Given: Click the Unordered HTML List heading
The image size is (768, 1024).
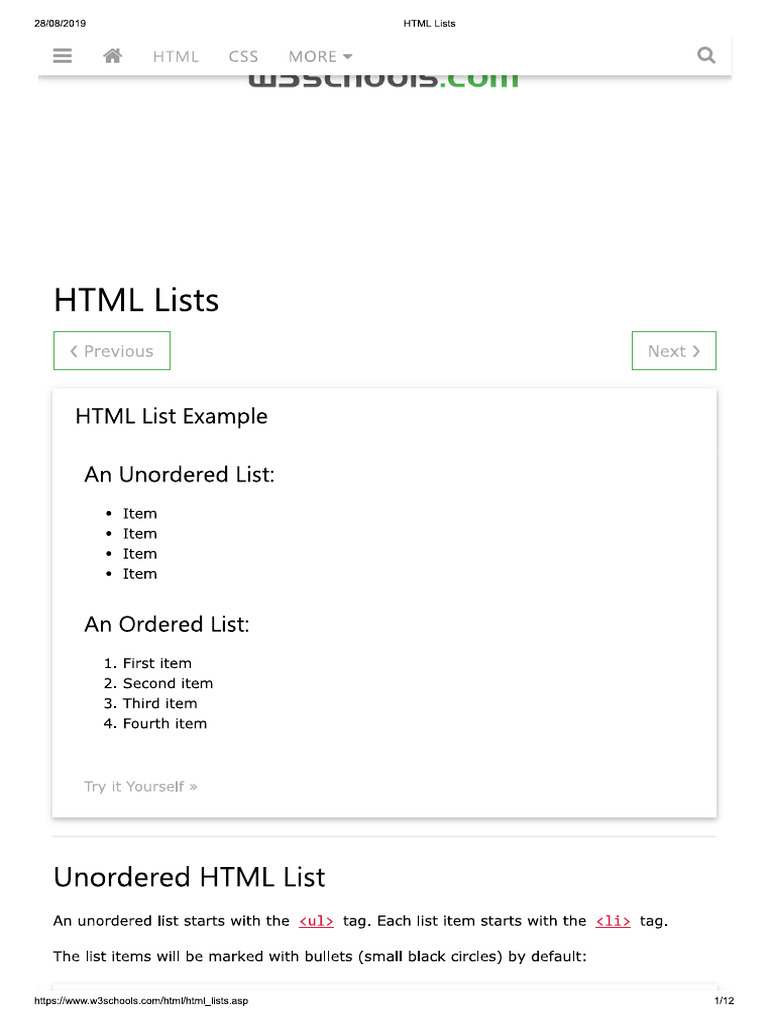Looking at the screenshot, I should pyautogui.click(x=189, y=877).
